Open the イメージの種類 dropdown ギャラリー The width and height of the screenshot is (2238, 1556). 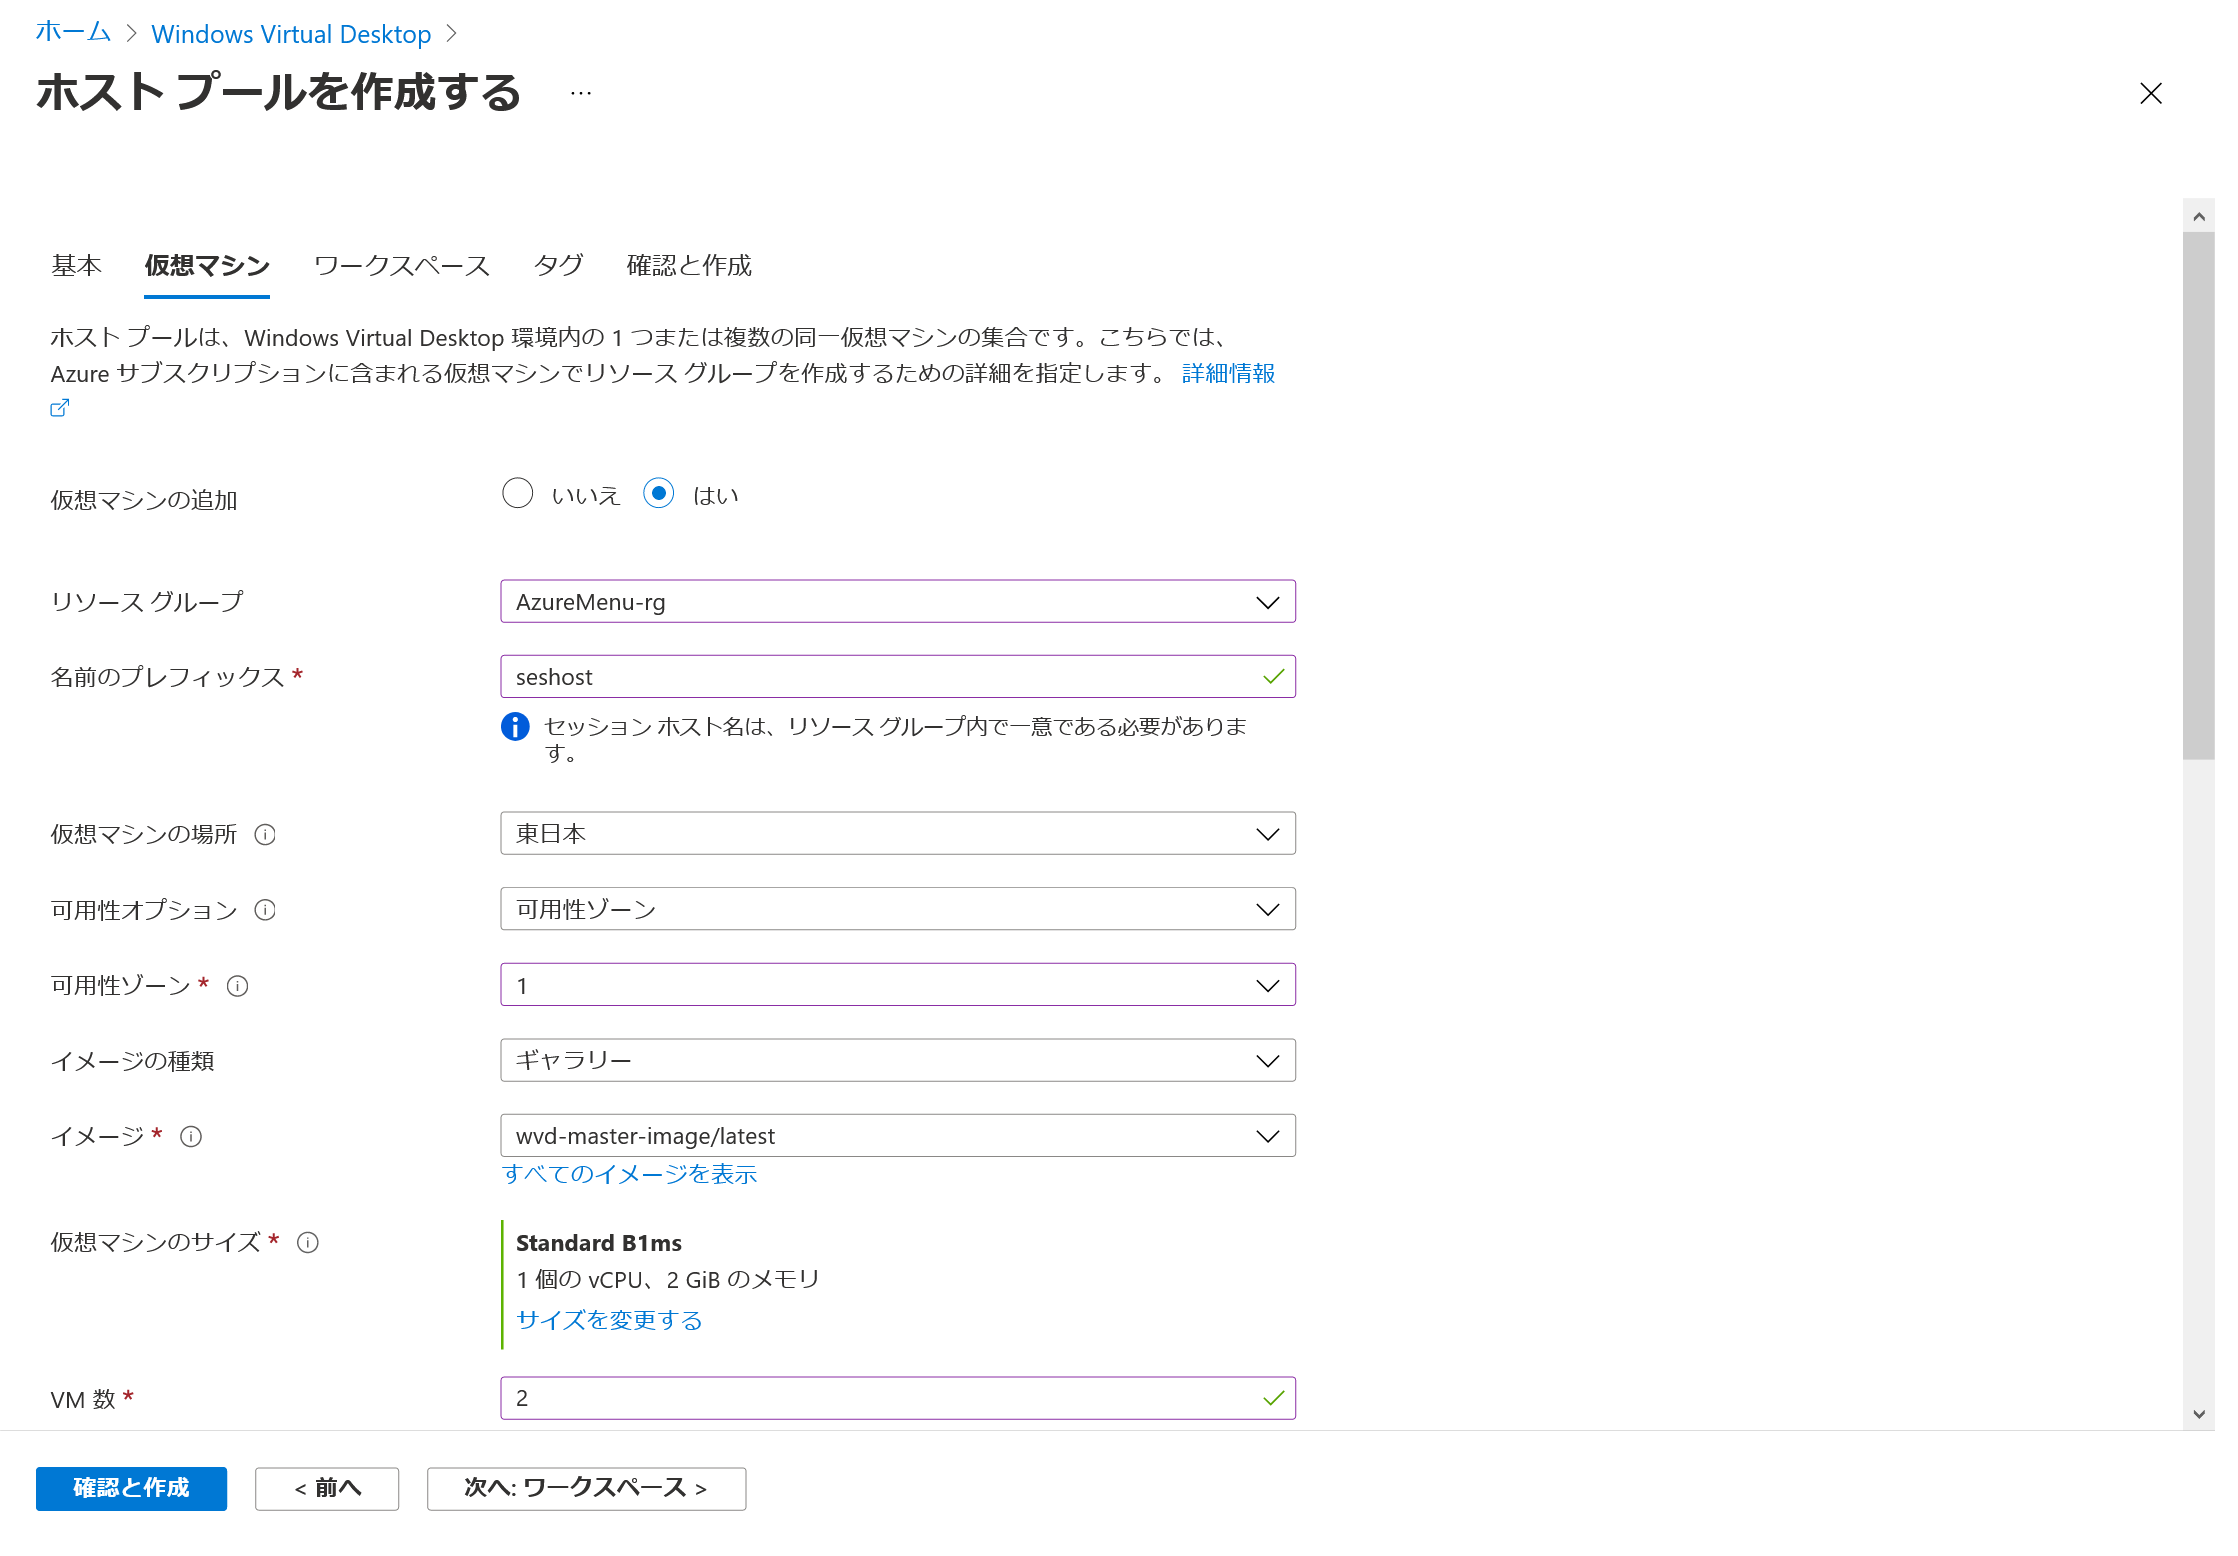898,1061
